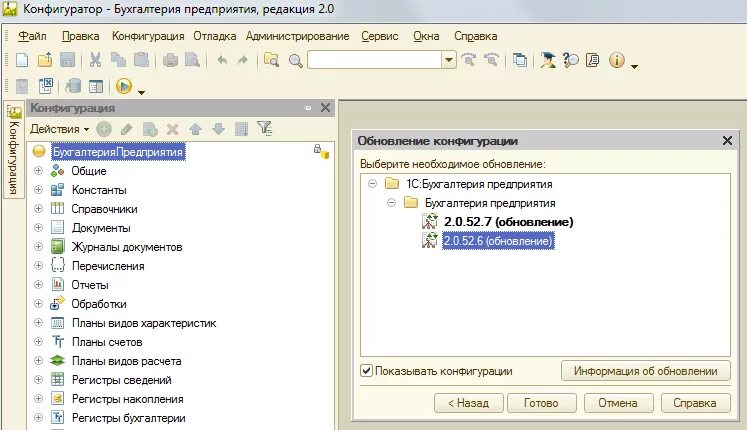
Task: Click the Help info icon
Action: point(616,60)
